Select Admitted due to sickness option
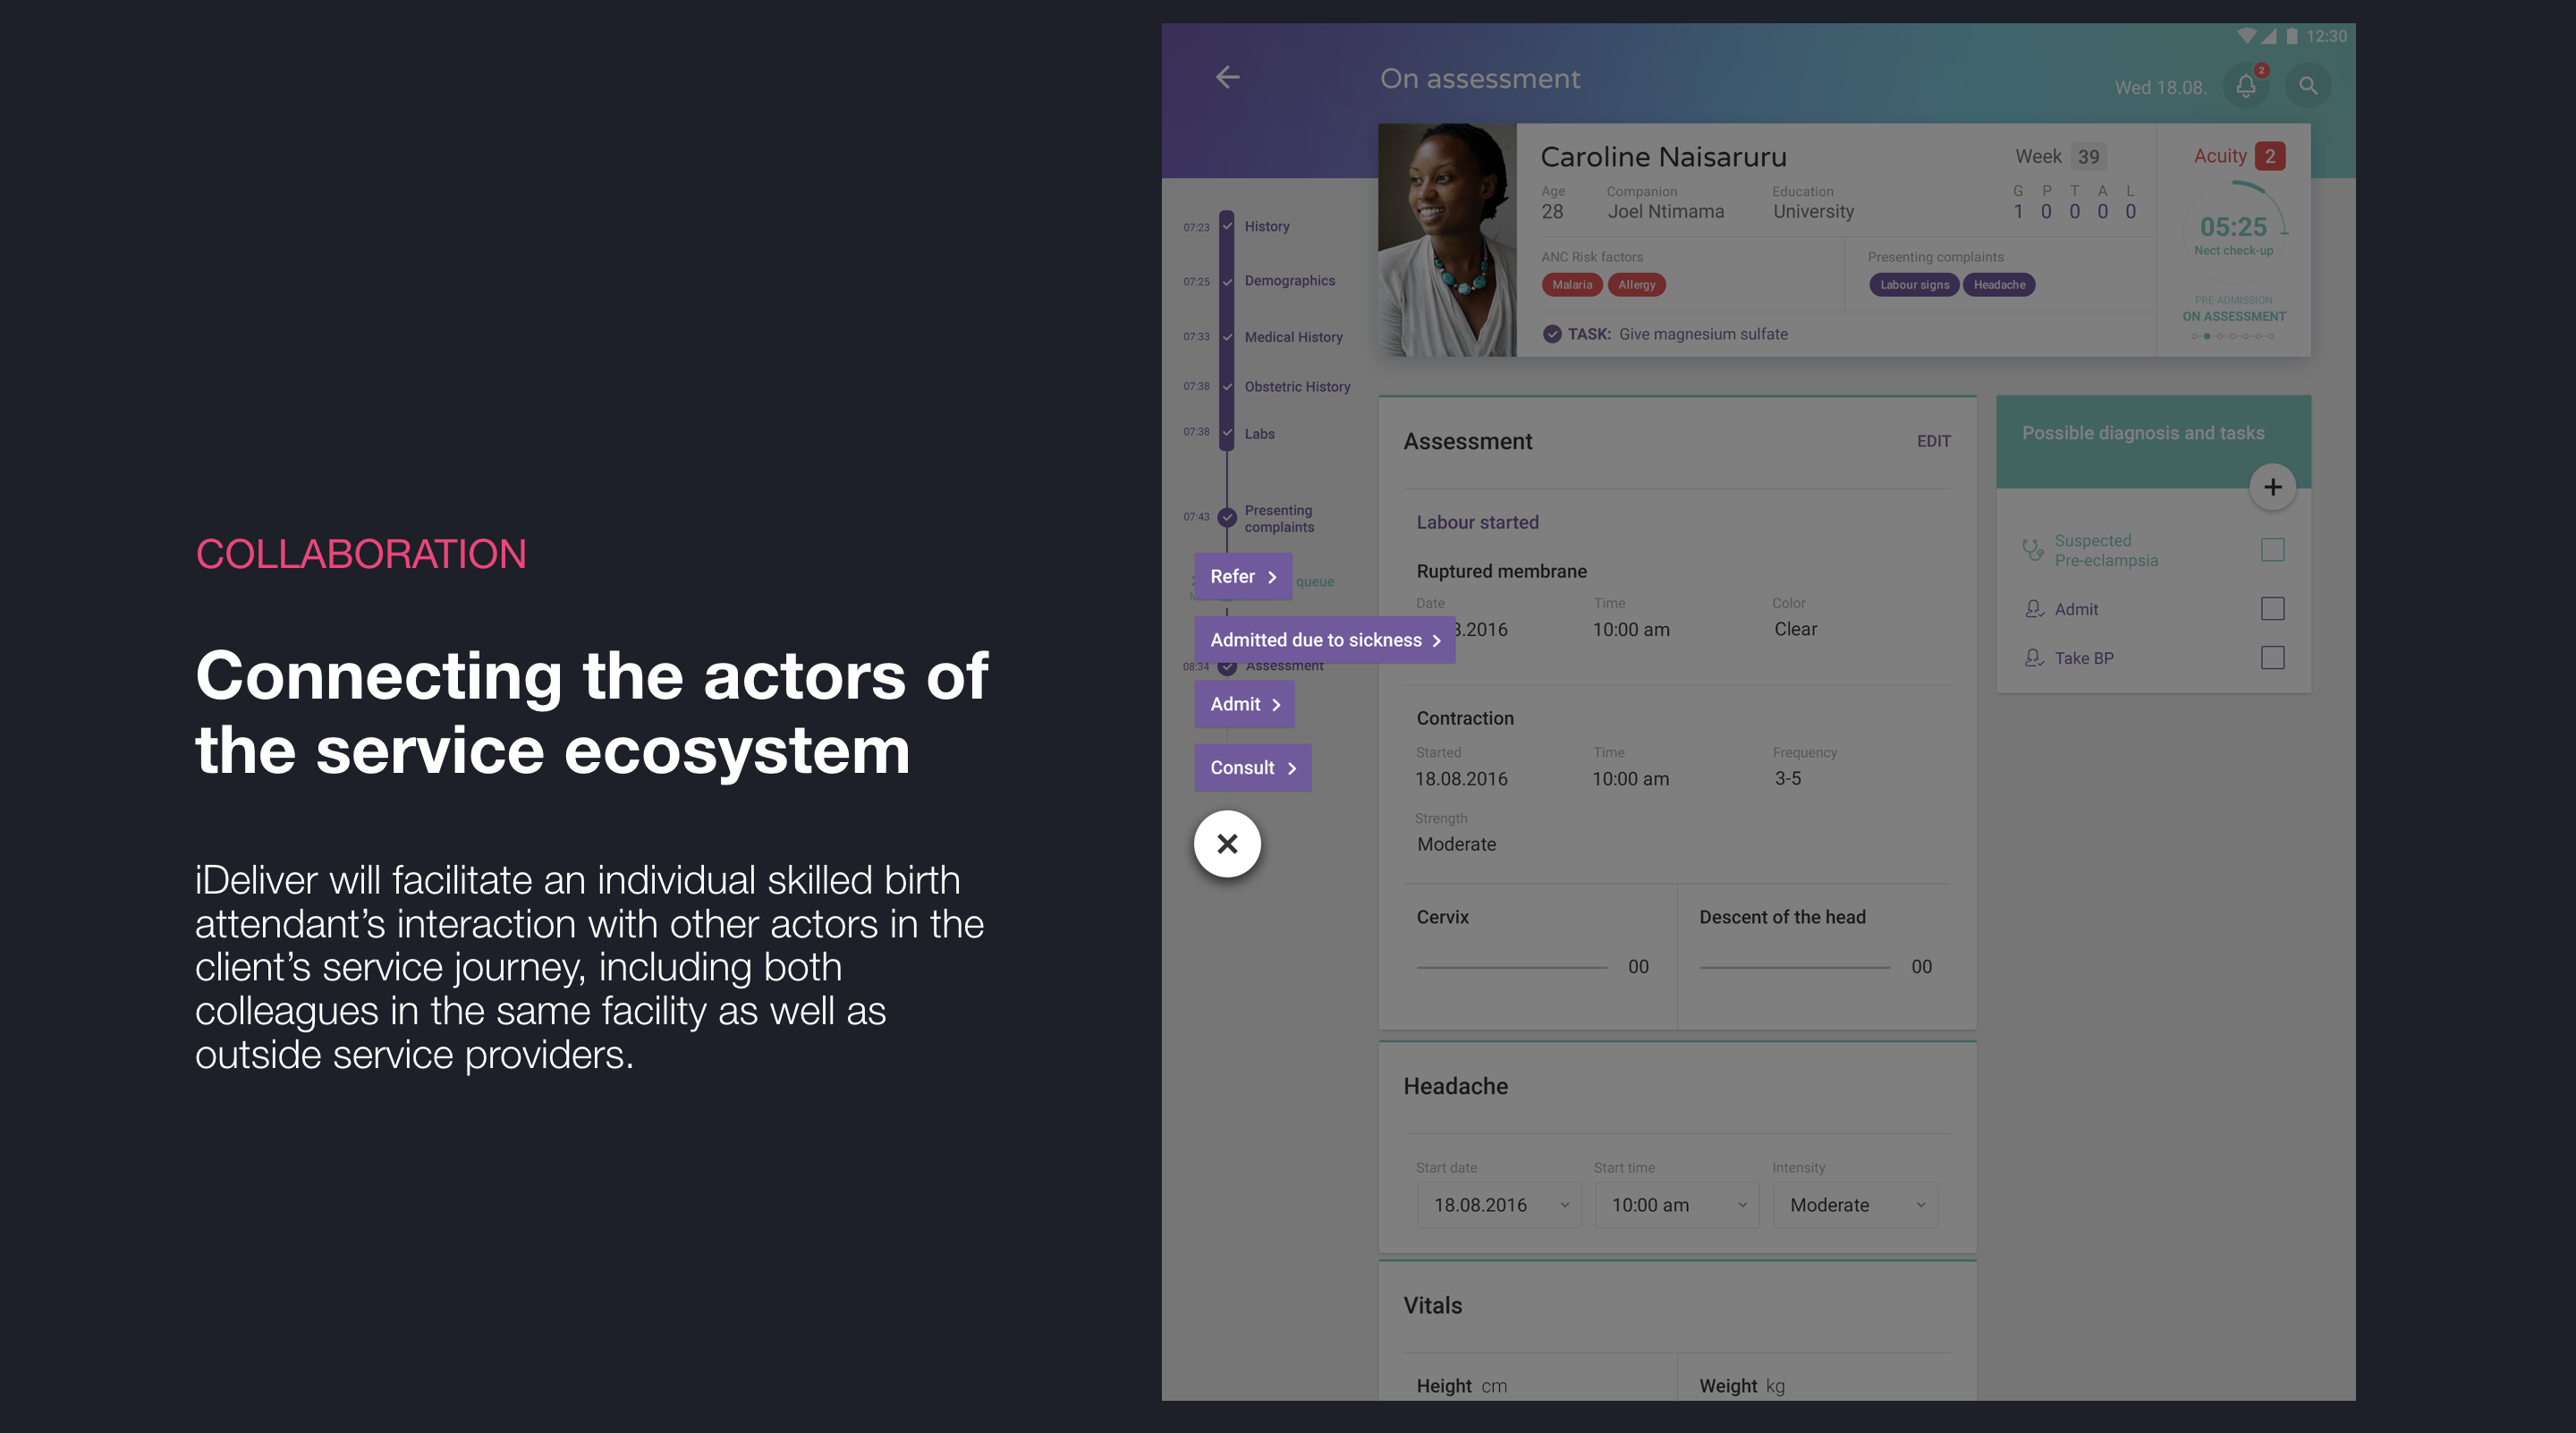The height and width of the screenshot is (1433, 2576). pos(1324,640)
